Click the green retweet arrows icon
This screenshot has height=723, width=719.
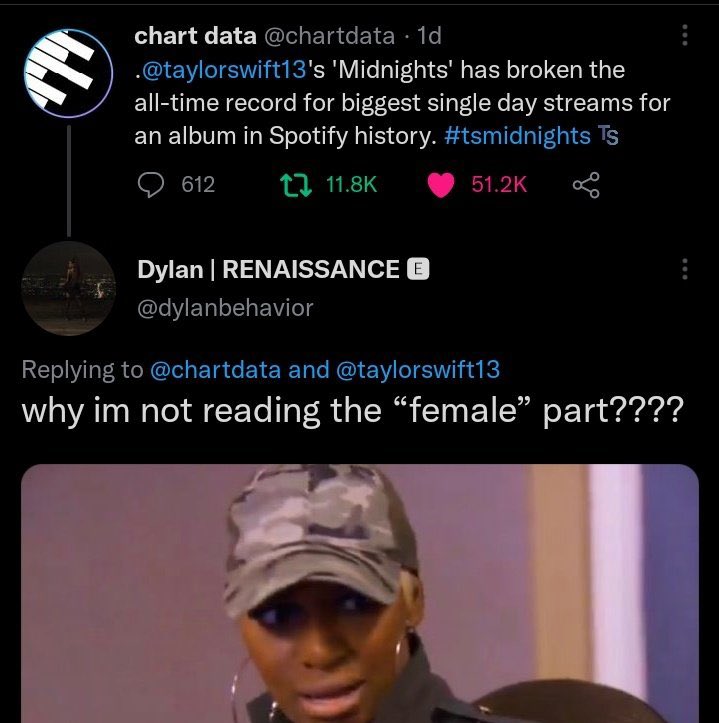click(x=297, y=184)
